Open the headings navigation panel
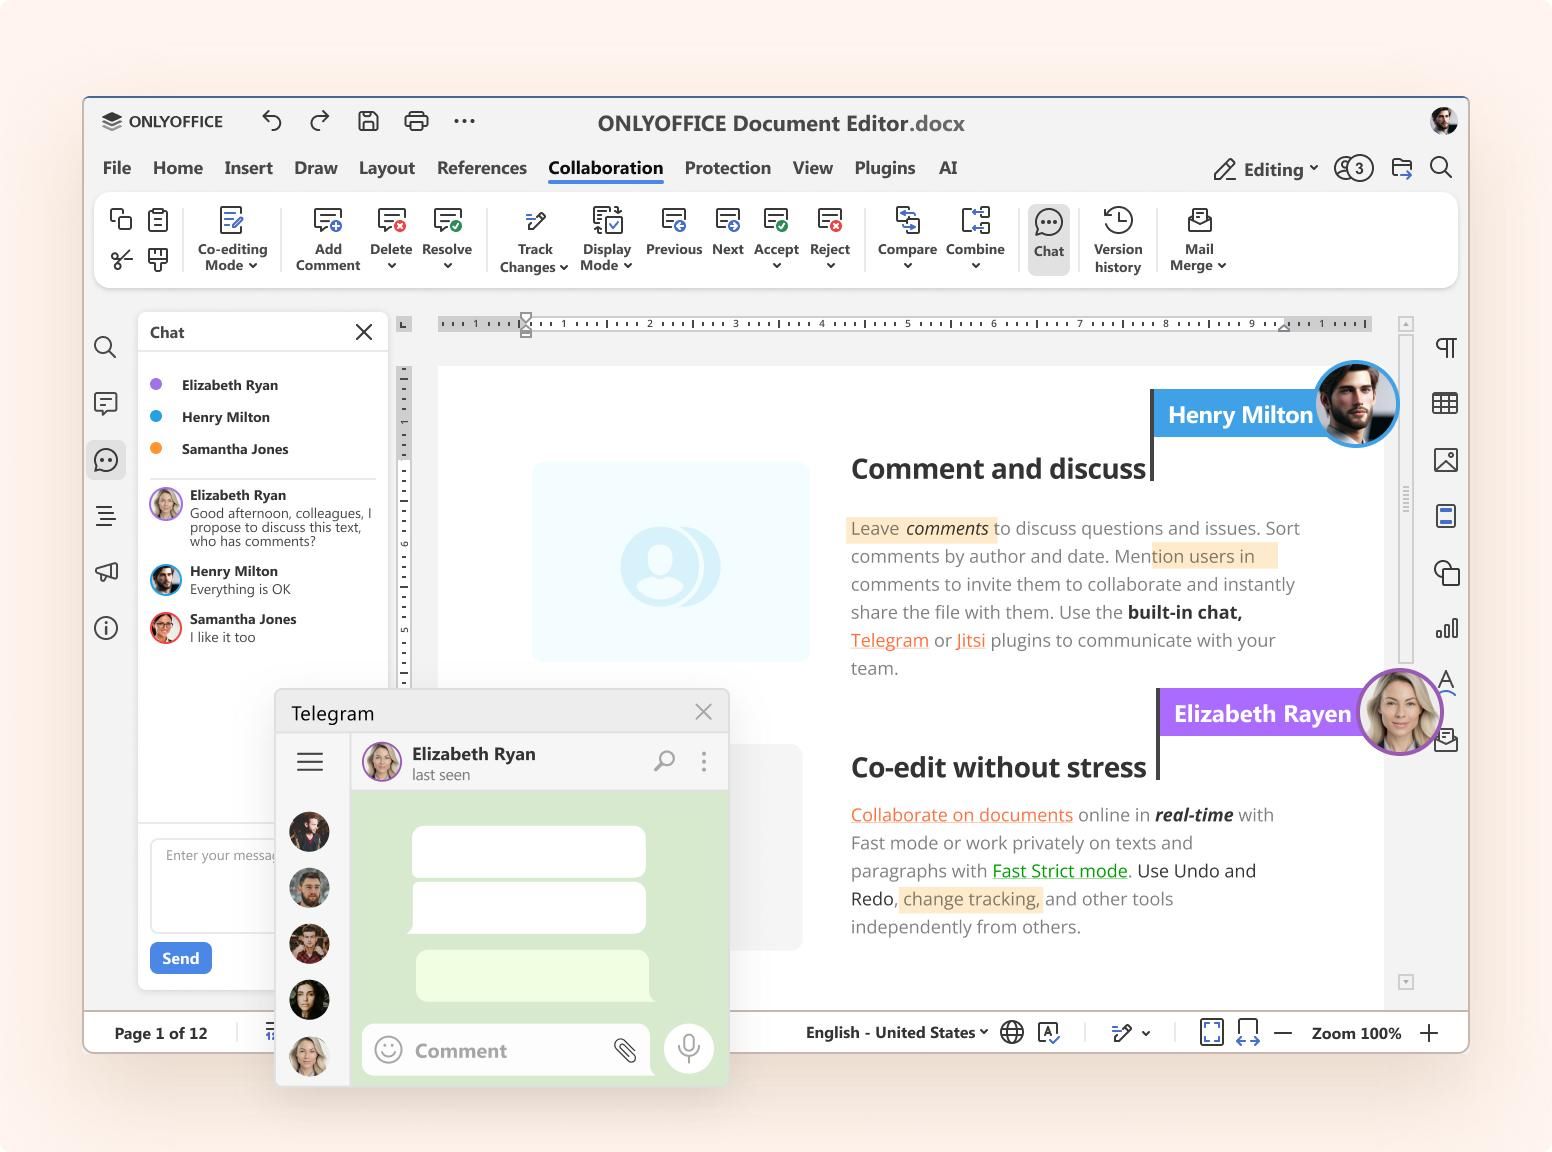This screenshot has height=1152, width=1552. tap(105, 516)
